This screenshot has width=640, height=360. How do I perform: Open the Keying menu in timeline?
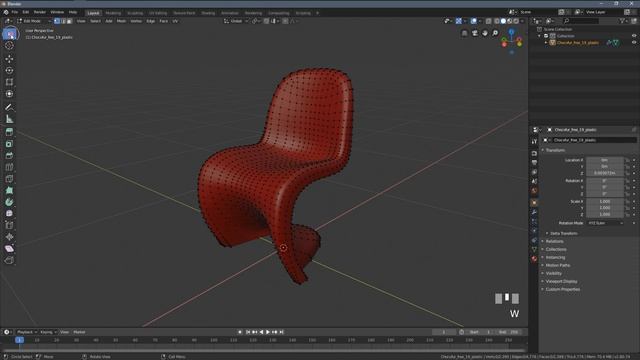(x=48, y=332)
